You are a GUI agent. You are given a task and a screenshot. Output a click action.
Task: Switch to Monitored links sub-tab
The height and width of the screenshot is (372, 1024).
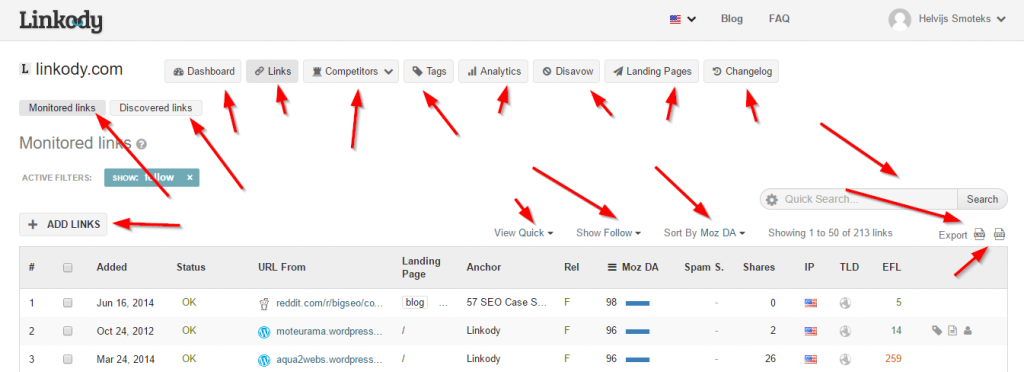pyautogui.click(x=62, y=108)
